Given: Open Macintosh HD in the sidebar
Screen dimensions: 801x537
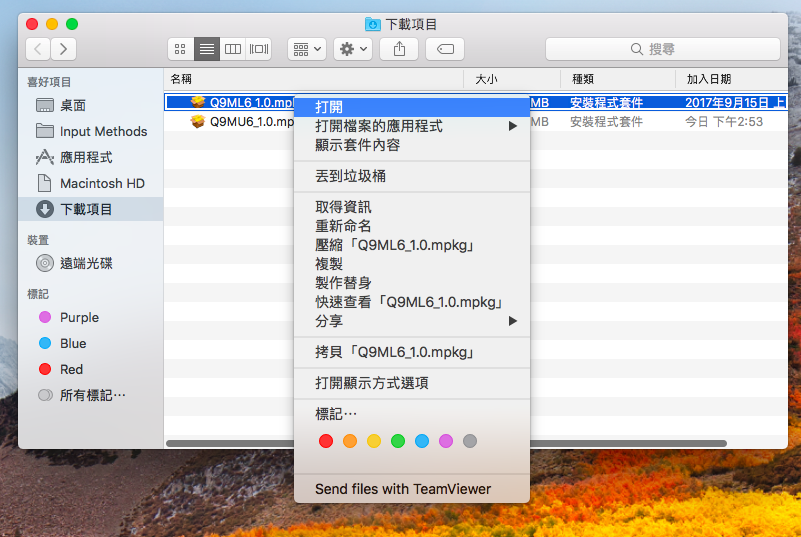Looking at the screenshot, I should (x=91, y=183).
